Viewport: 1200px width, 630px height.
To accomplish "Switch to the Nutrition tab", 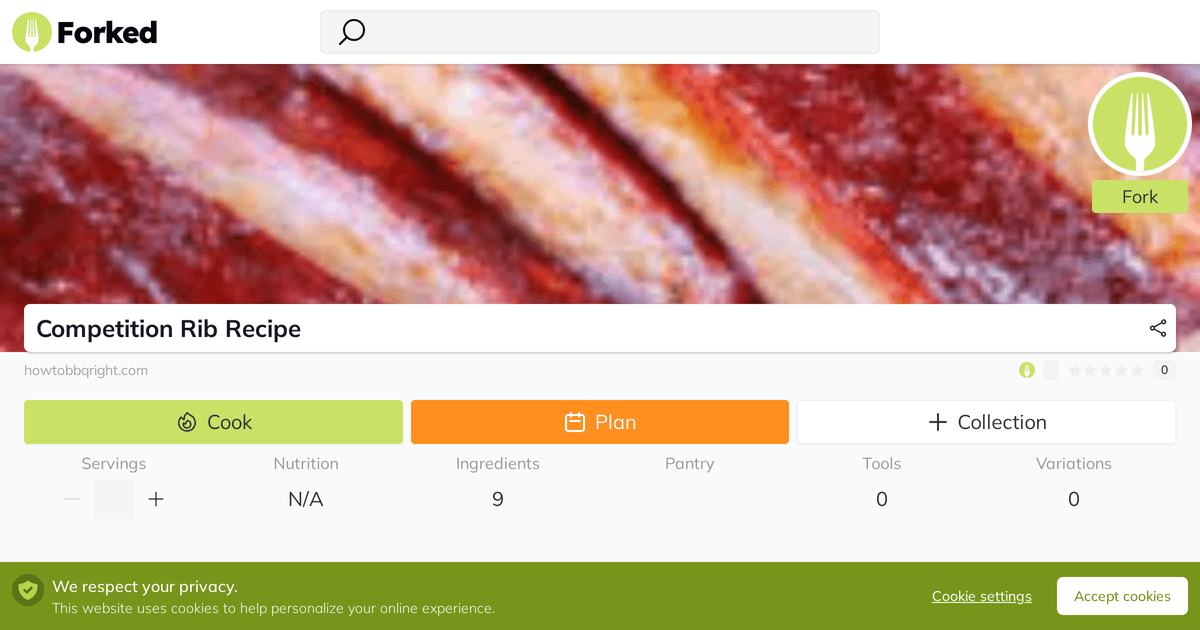I will tap(305, 481).
